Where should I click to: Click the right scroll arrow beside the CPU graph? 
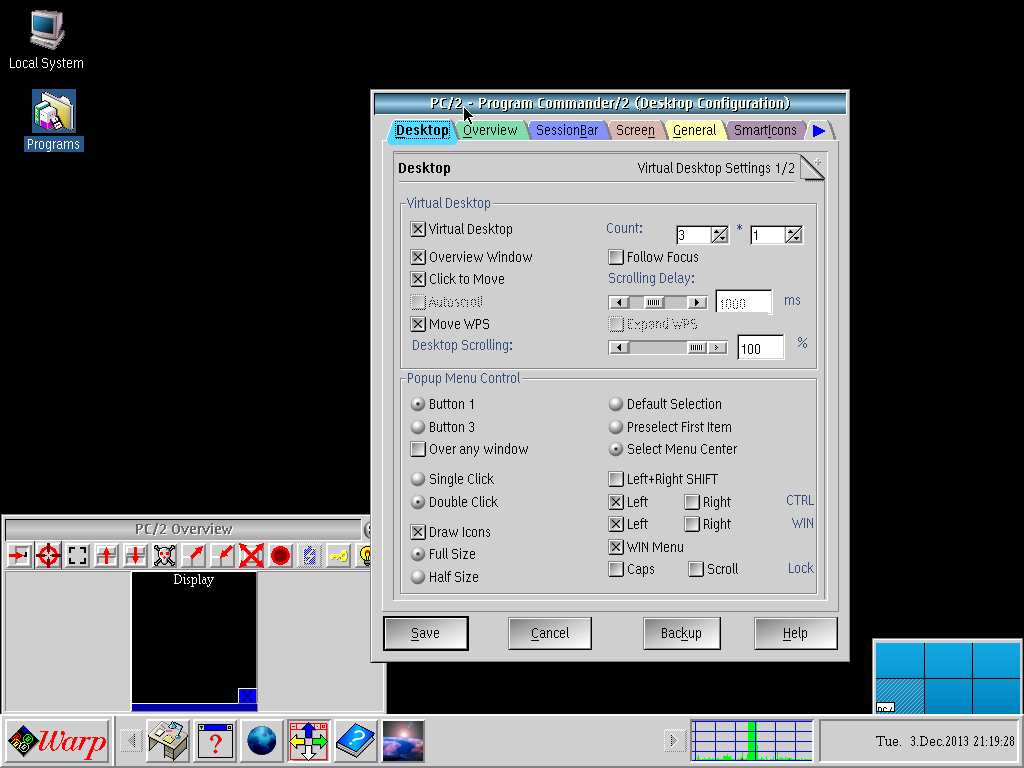[674, 741]
